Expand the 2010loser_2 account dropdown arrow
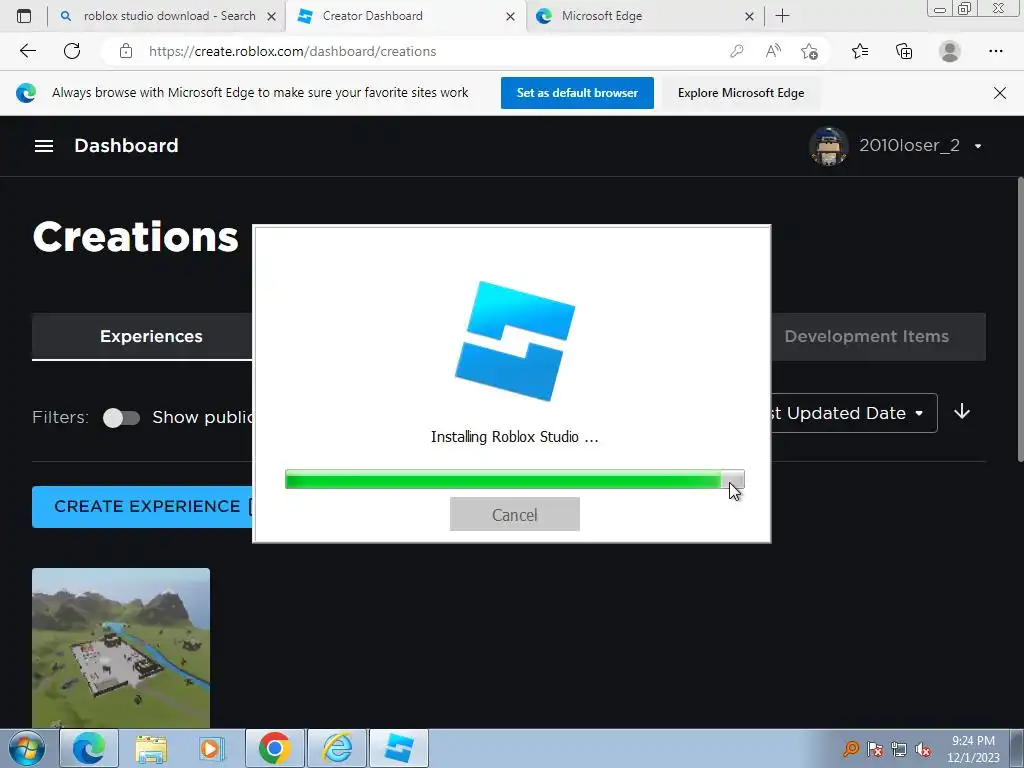This screenshot has width=1024, height=768. pos(978,146)
